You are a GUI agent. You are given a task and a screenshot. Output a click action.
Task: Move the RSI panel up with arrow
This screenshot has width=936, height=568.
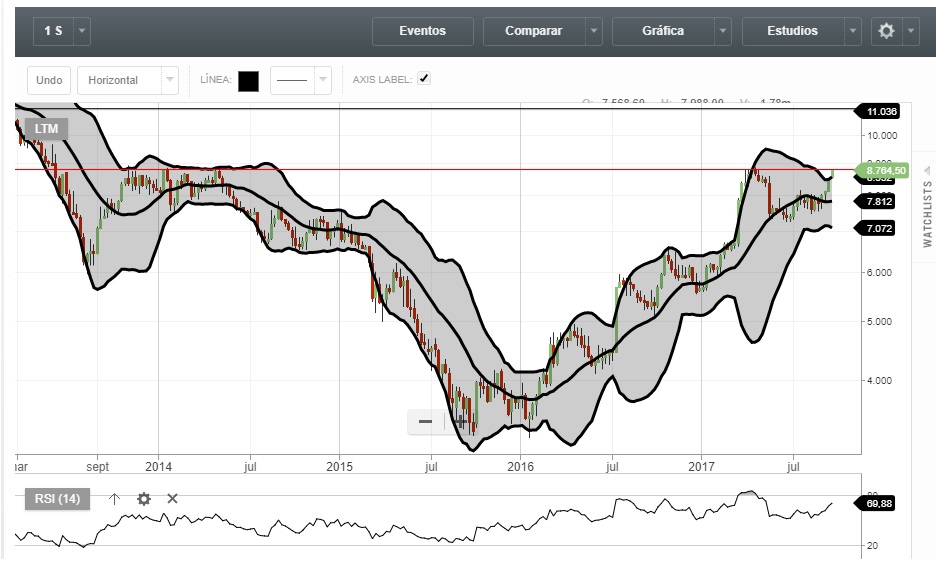click(114, 498)
